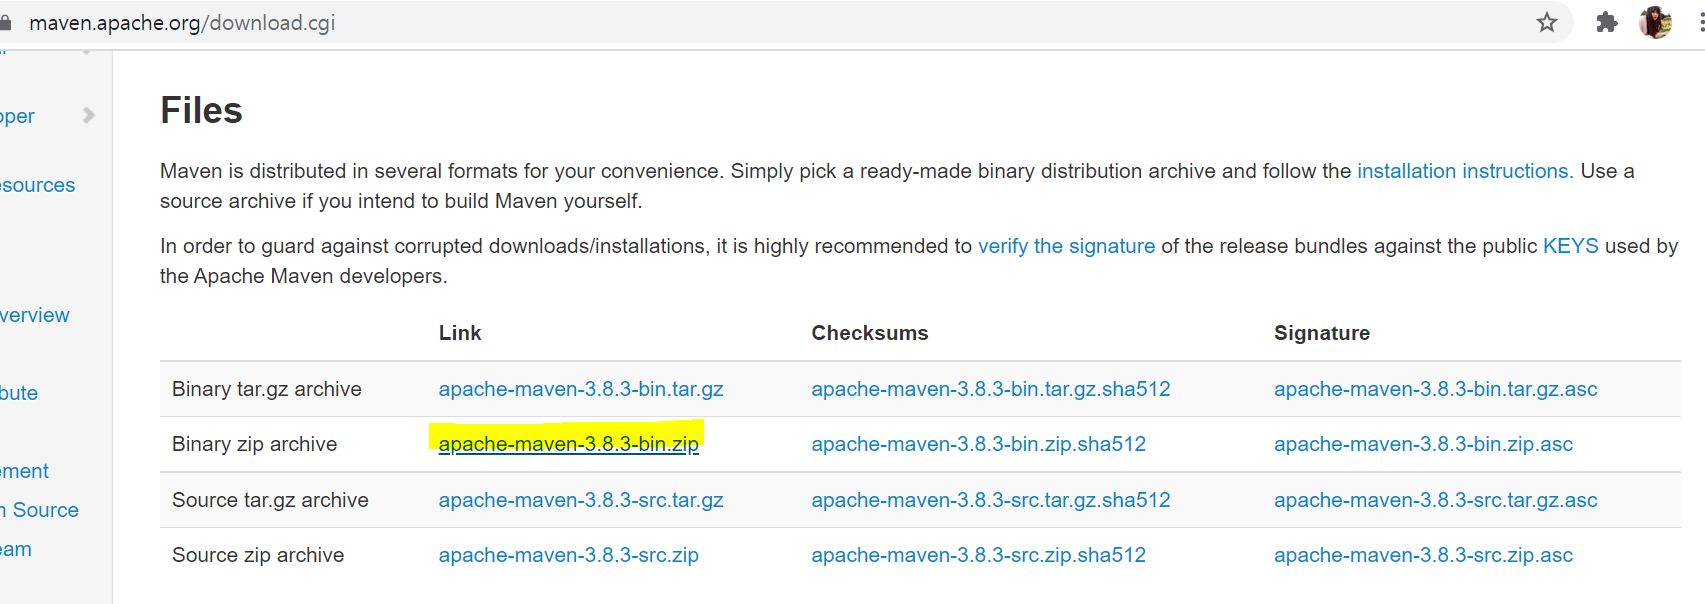Open the sidebar link ending in 'sources'
1705x604 pixels.
click(37, 185)
